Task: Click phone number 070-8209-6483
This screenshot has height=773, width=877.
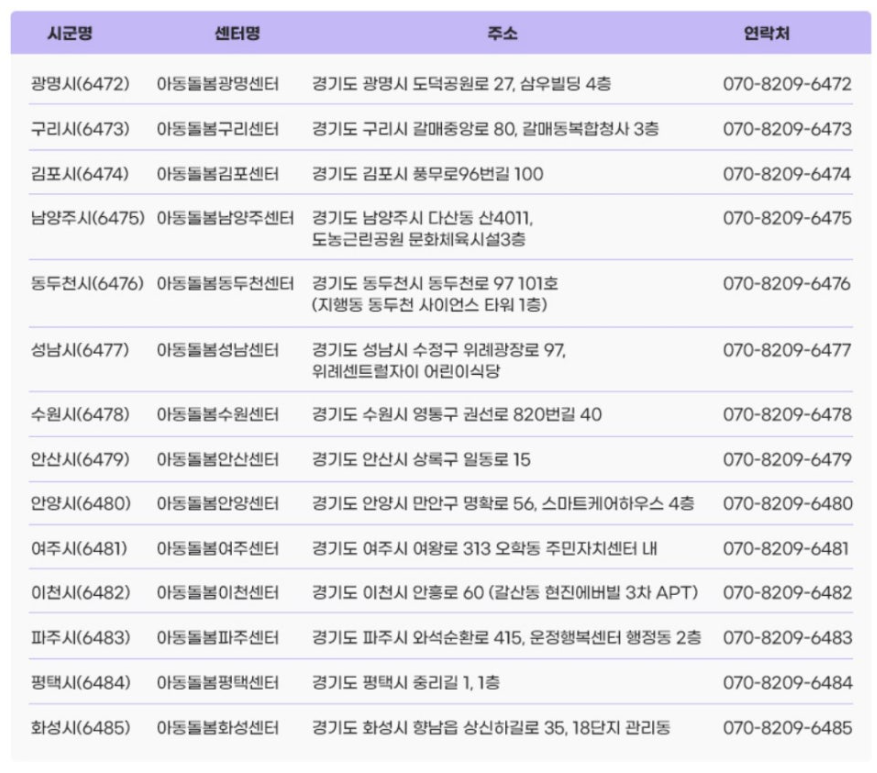Action: [788, 638]
